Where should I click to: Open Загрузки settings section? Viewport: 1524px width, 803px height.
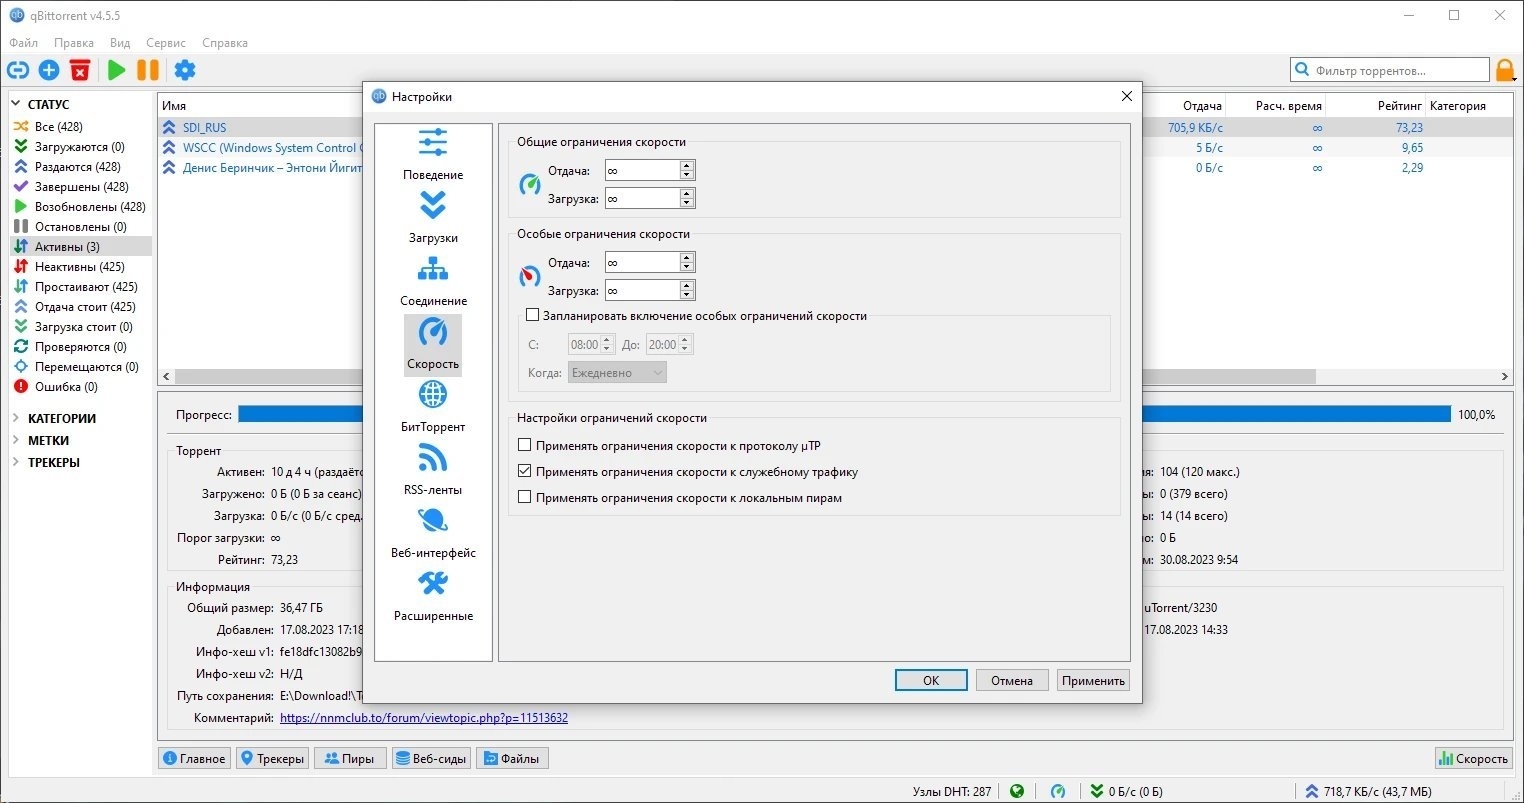click(433, 217)
